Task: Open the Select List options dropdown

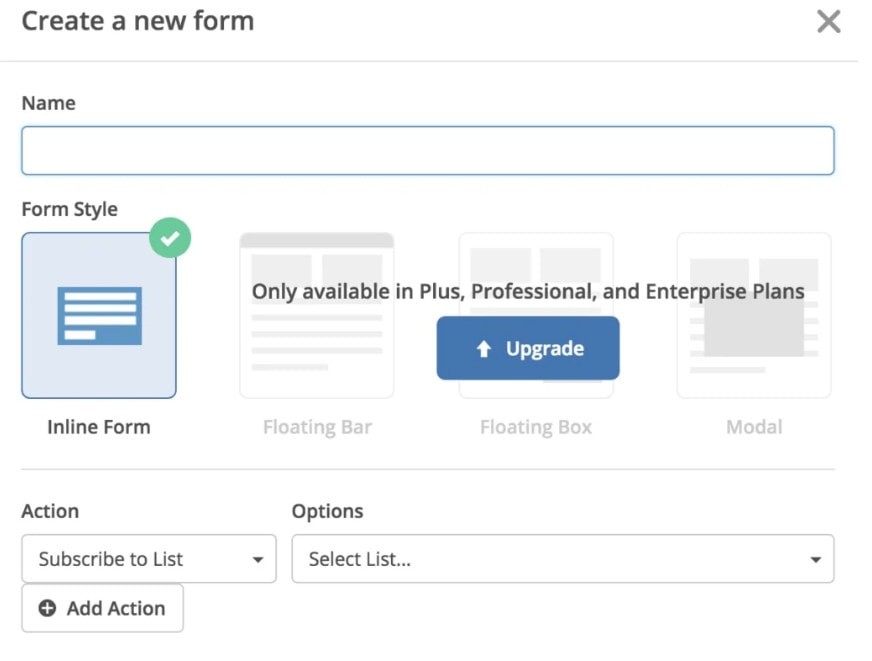Action: (x=562, y=559)
